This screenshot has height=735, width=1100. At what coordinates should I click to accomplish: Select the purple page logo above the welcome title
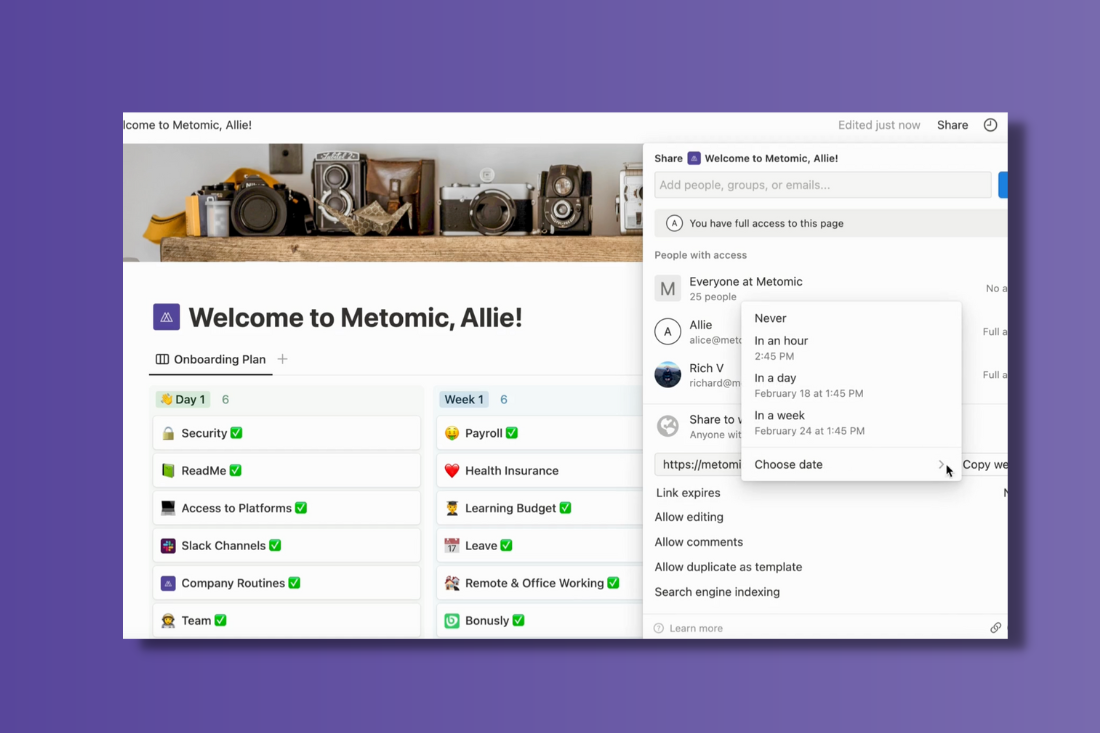click(166, 316)
